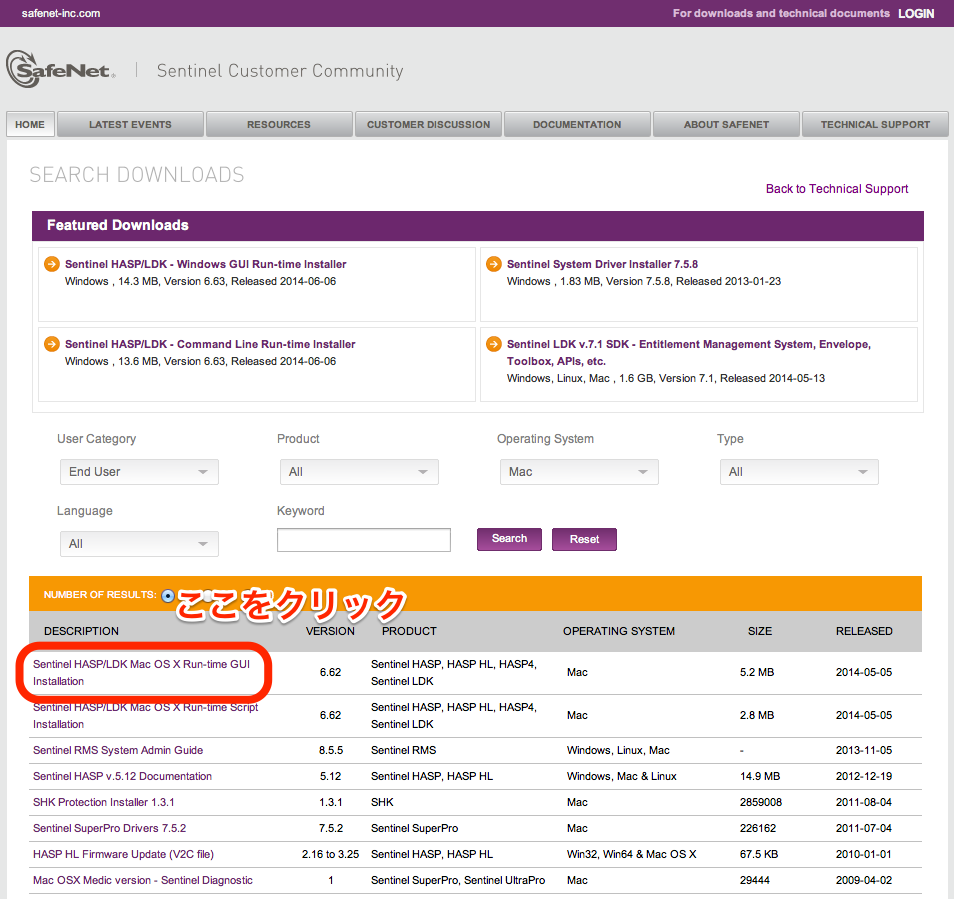Open the CUSTOMER DISCUSSION tab
954x899 pixels.
tap(428, 124)
